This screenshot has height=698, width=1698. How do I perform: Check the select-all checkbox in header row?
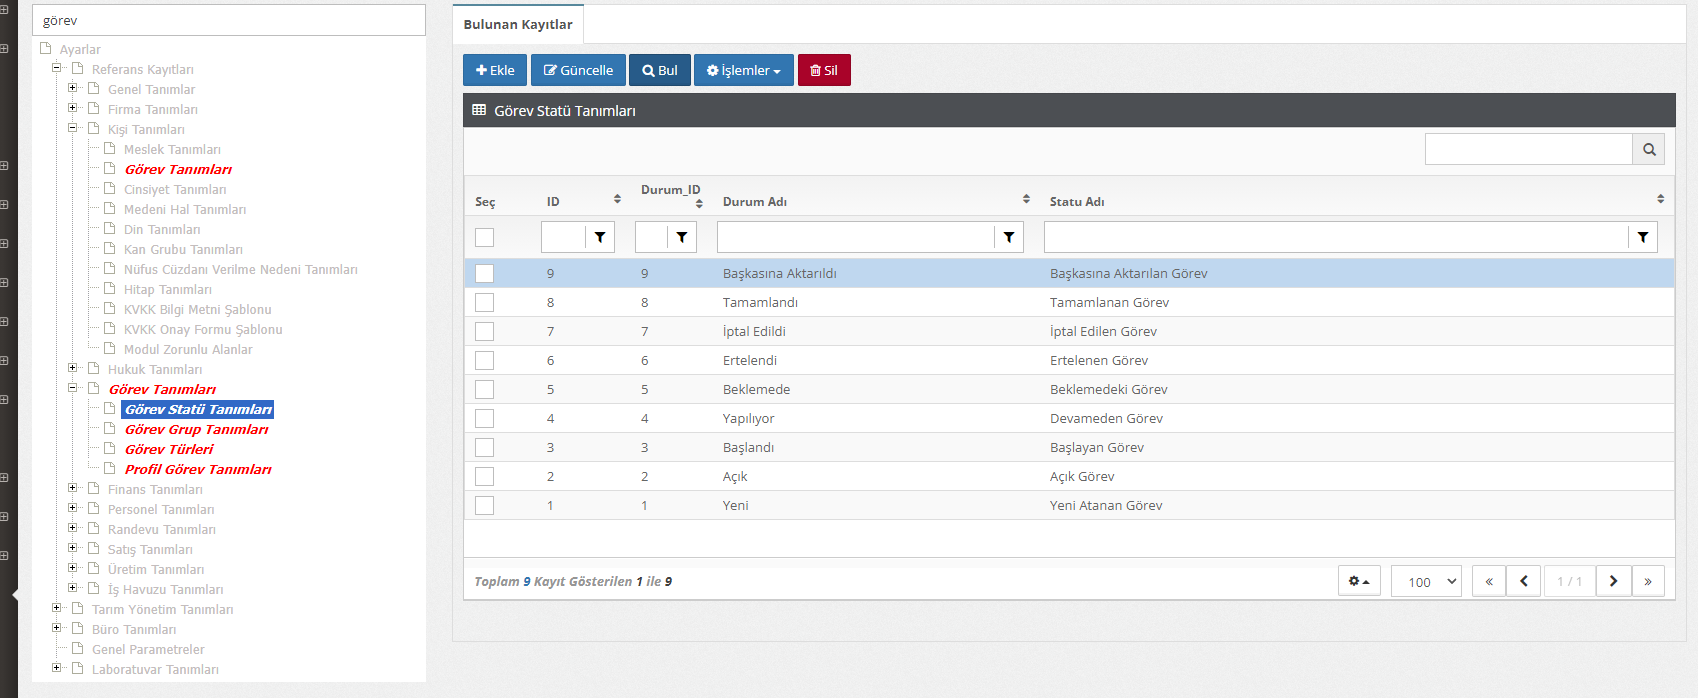click(485, 237)
